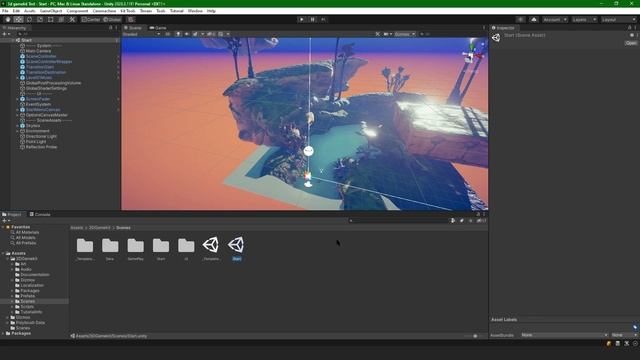Open the Component menu
The height and width of the screenshot is (360, 640).
pos(77,11)
